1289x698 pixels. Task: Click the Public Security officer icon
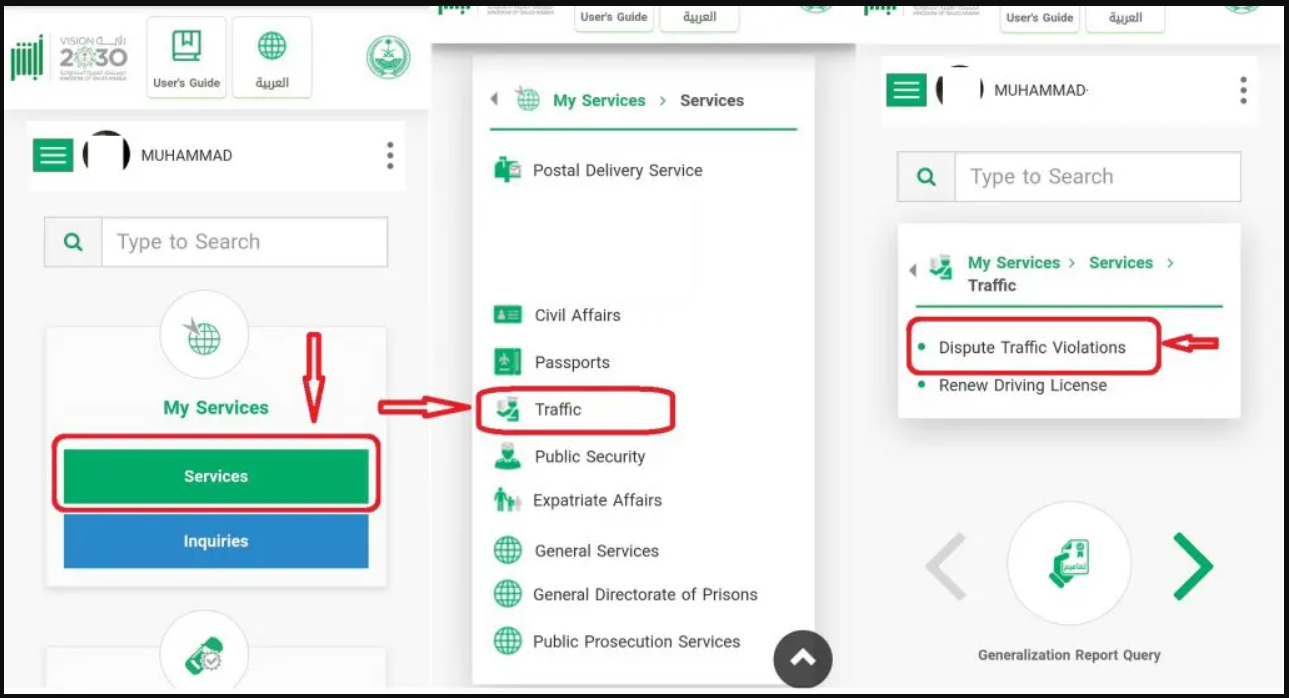coord(508,456)
